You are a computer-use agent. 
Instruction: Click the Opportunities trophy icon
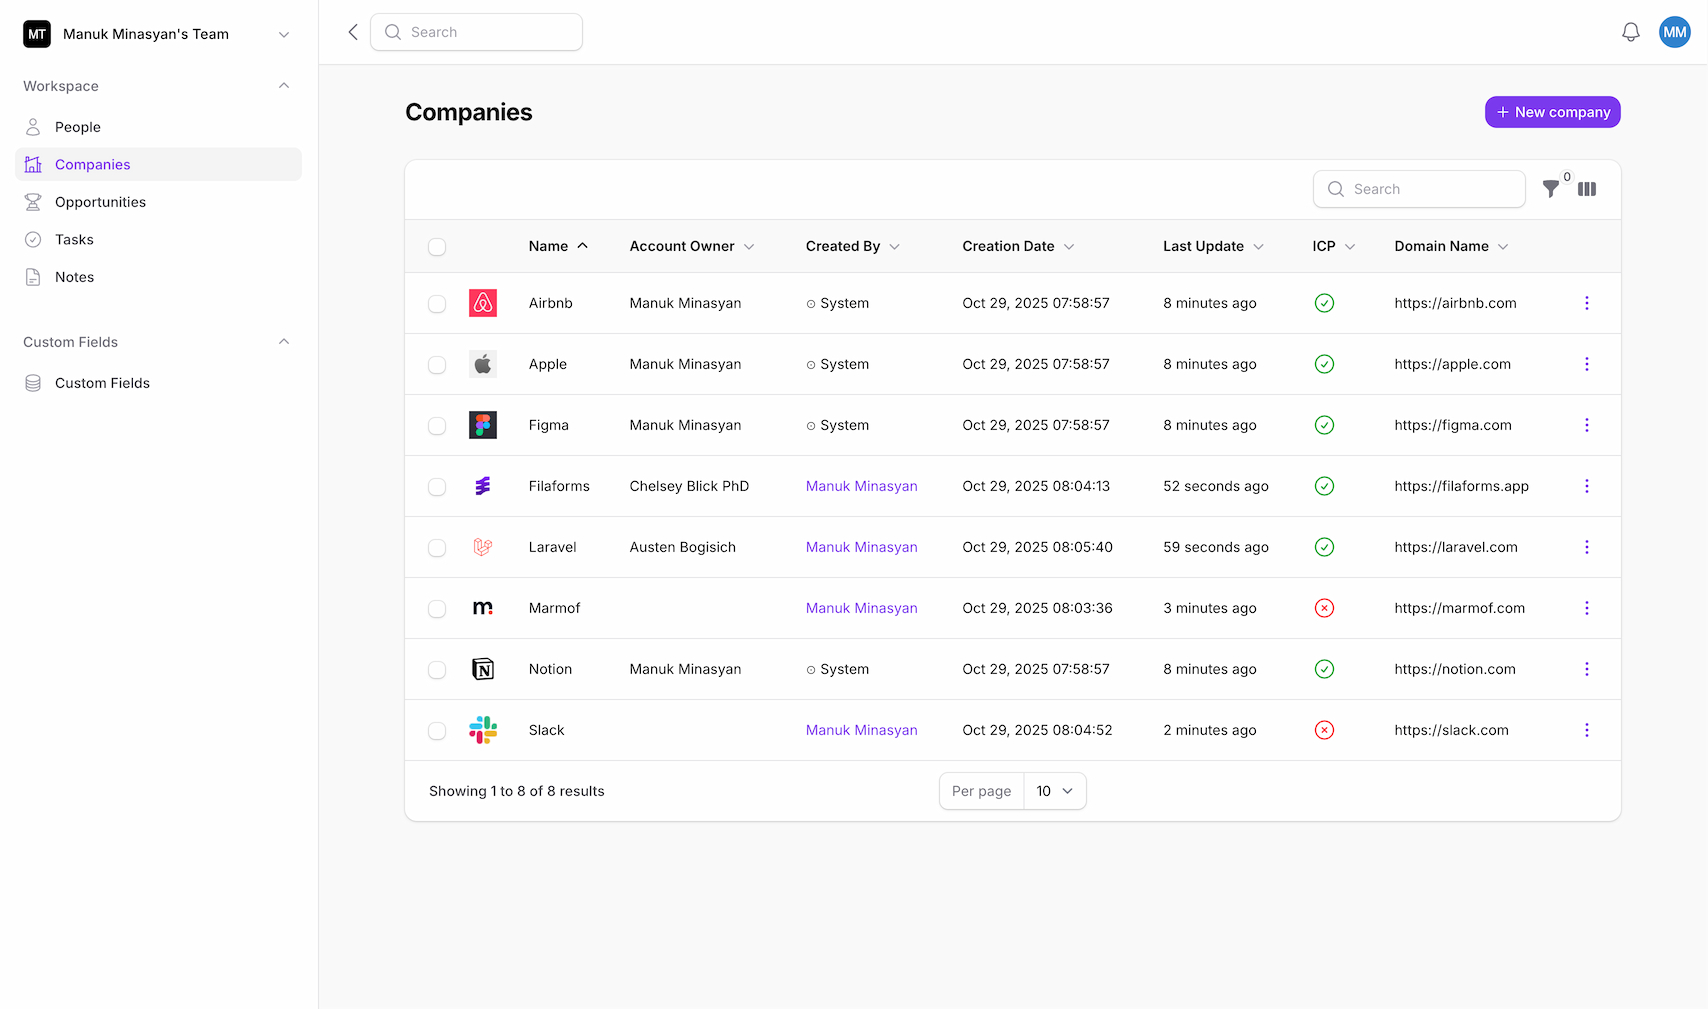click(33, 201)
